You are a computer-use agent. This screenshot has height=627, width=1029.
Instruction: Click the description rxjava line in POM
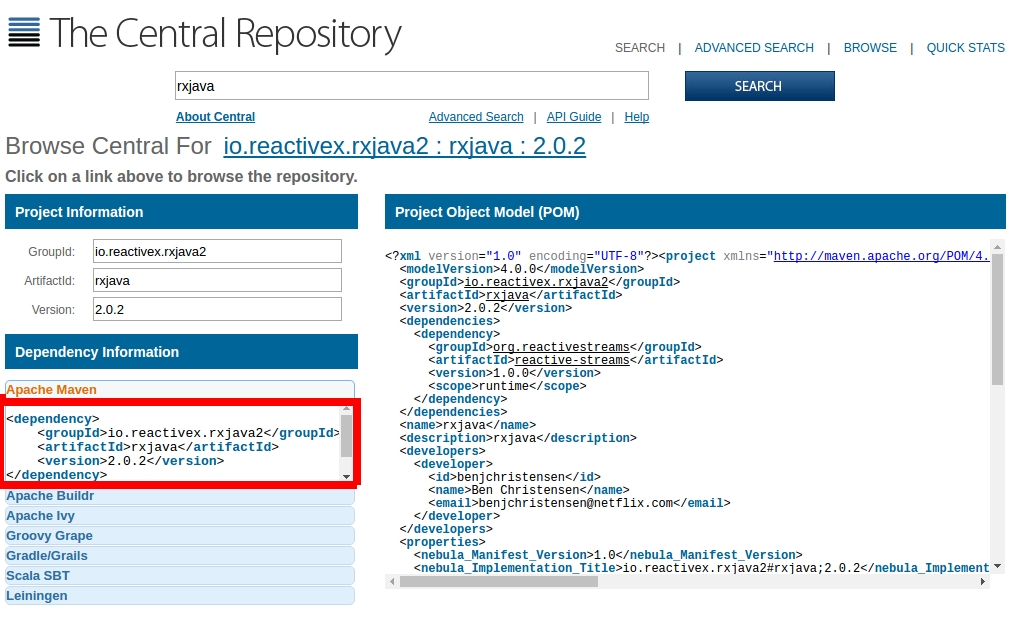point(518,438)
